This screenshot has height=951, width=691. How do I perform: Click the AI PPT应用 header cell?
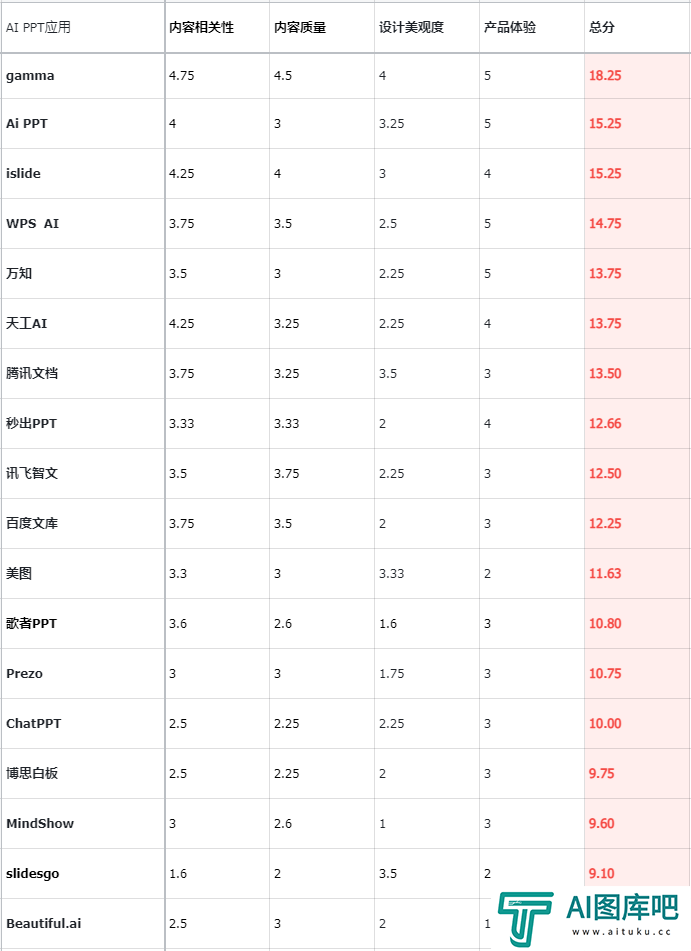[38, 27]
